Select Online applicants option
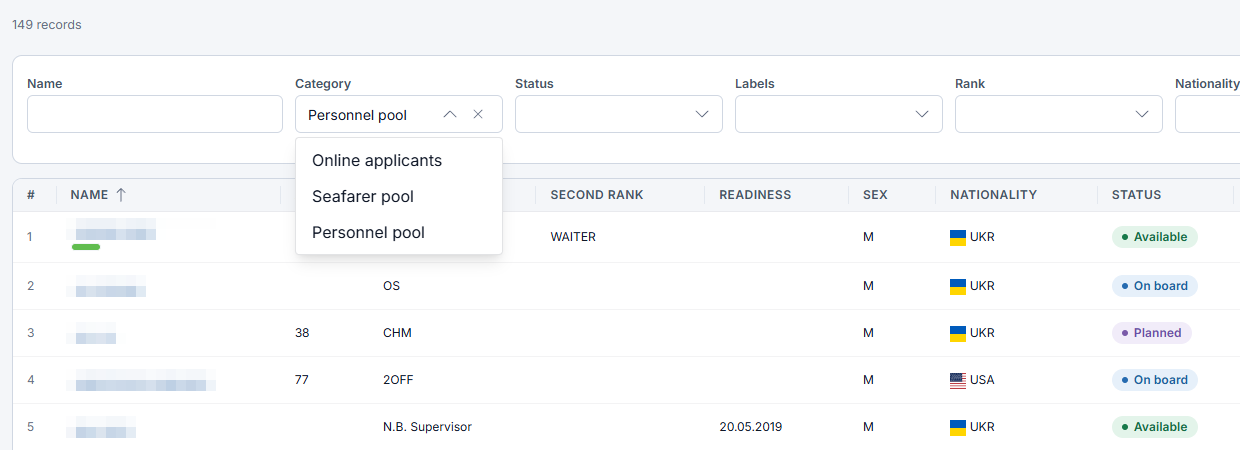1240x450 pixels. [x=399, y=160]
